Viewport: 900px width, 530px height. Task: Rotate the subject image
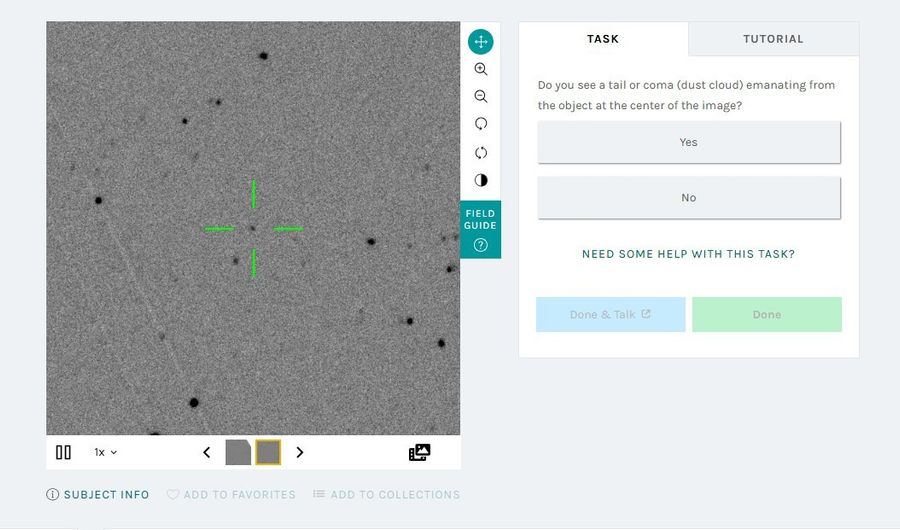click(x=481, y=124)
